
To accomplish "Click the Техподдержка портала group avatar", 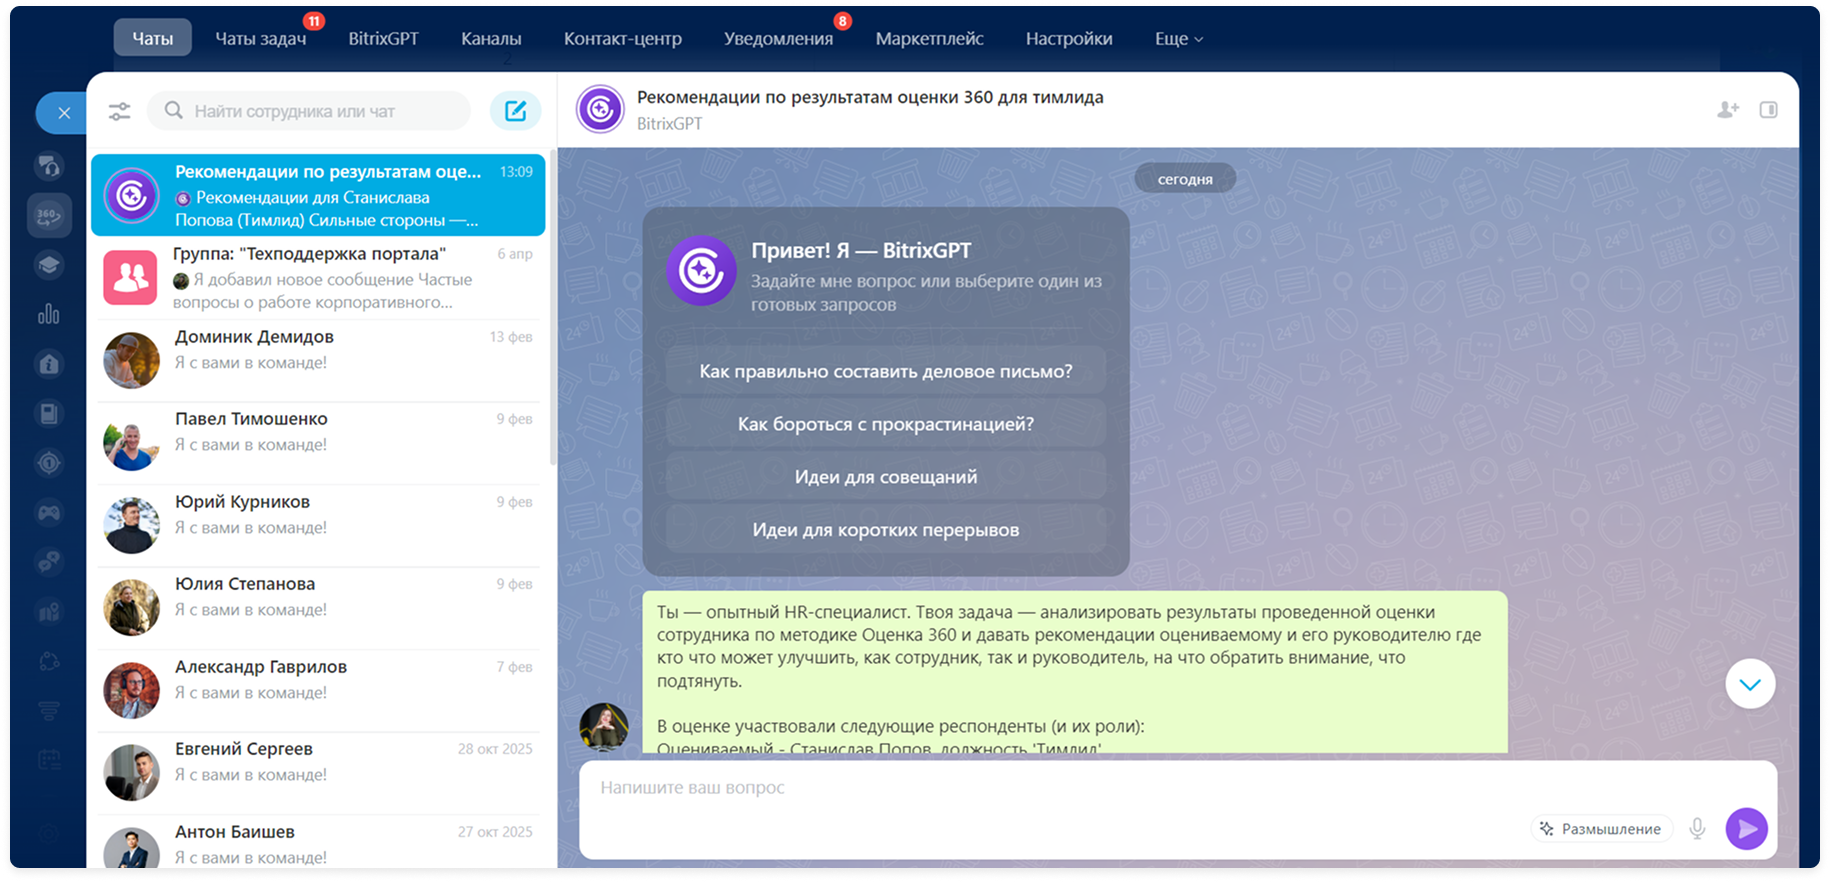I will tap(131, 277).
